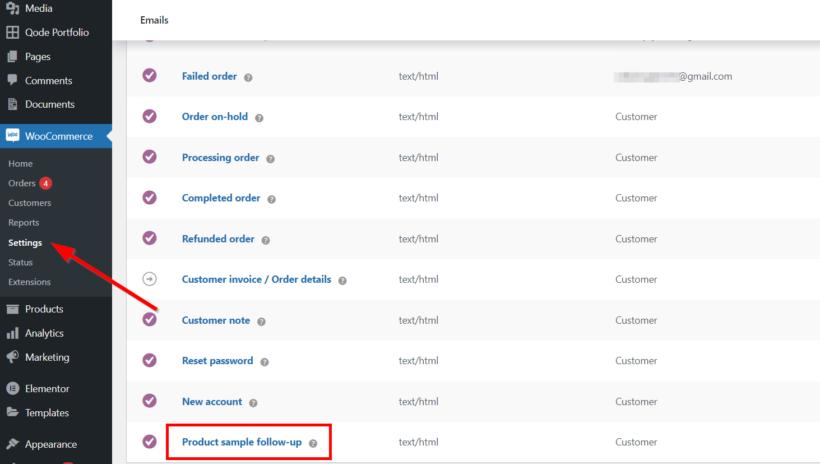This screenshot has height=464, width=820.
Task: Click help icon beside Product sample follow-up
Action: [x=313, y=443]
